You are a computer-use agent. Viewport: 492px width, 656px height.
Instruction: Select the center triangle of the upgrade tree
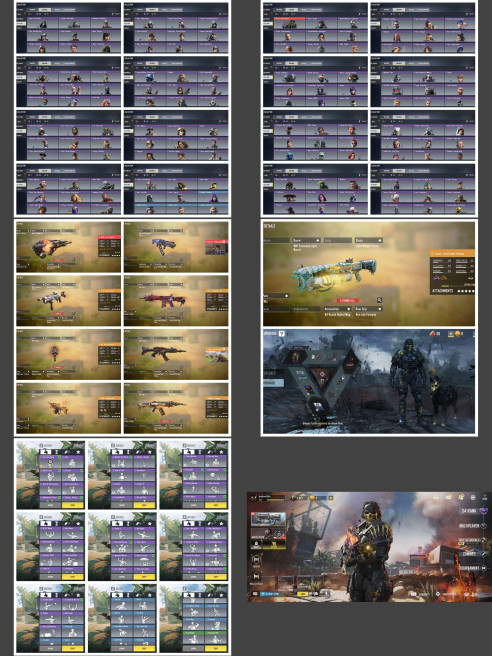[321, 375]
